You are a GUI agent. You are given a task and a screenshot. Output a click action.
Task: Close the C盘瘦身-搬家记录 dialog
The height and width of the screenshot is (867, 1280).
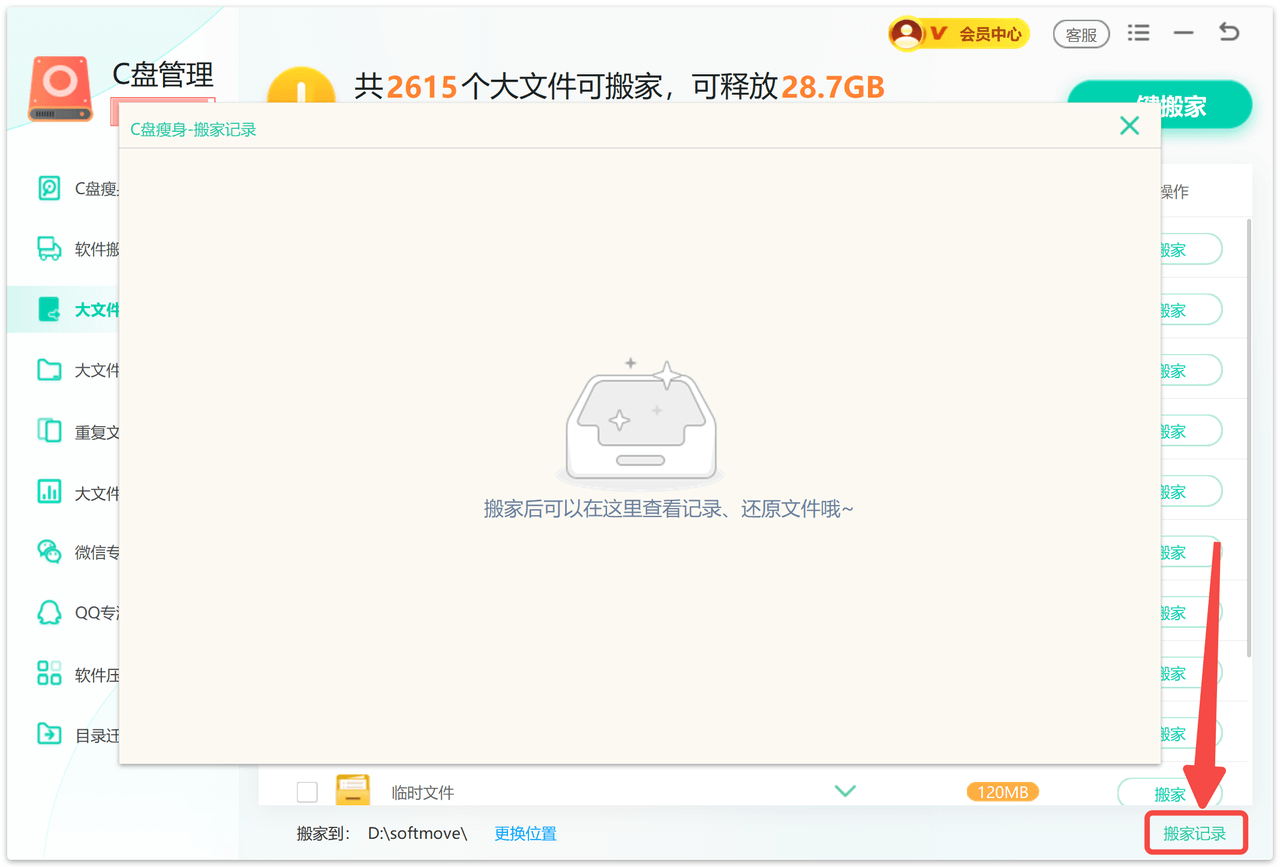[1129, 126]
